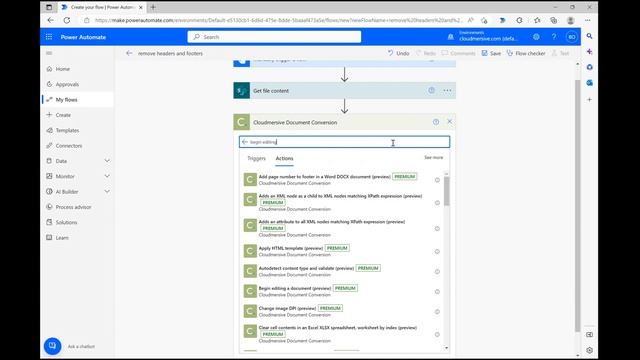This screenshot has width=640, height=360.
Task: Select Change image DPI action
Action: click(x=342, y=311)
